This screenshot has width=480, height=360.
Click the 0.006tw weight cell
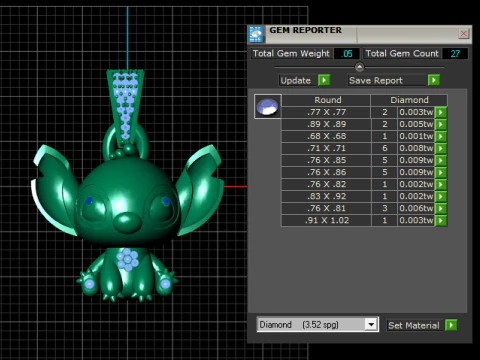pos(416,208)
